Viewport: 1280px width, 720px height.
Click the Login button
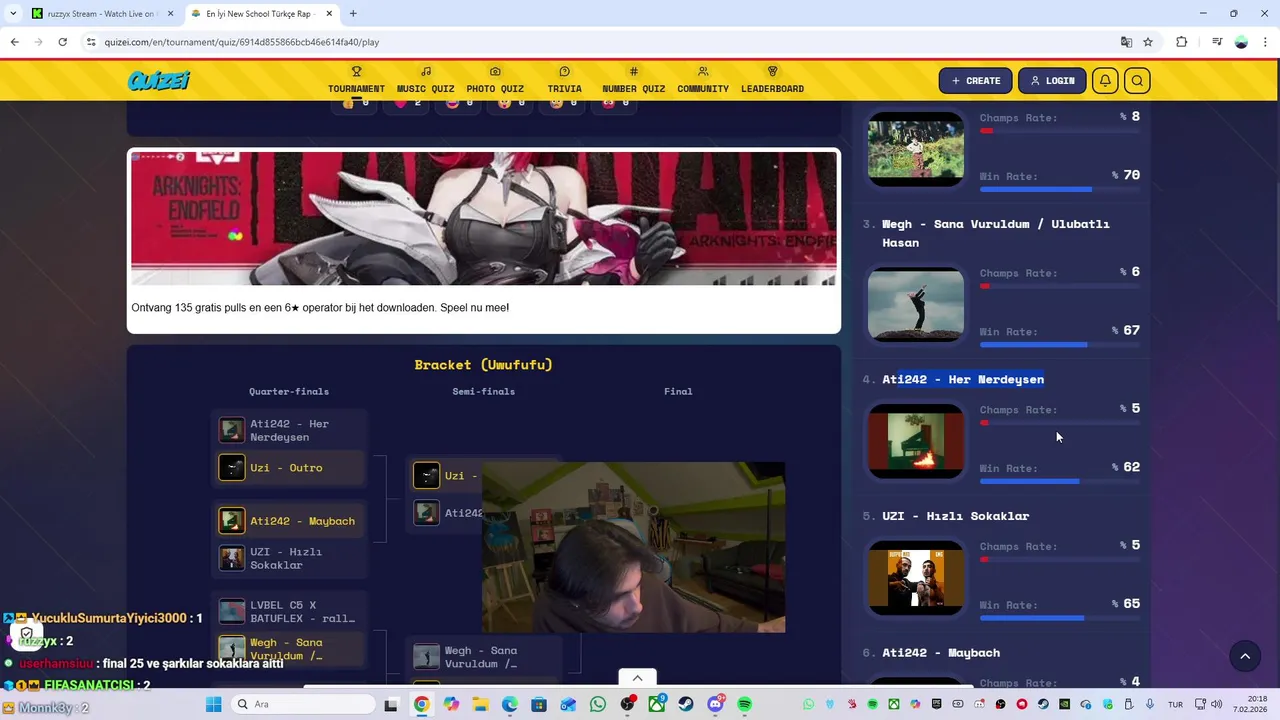(x=1052, y=81)
